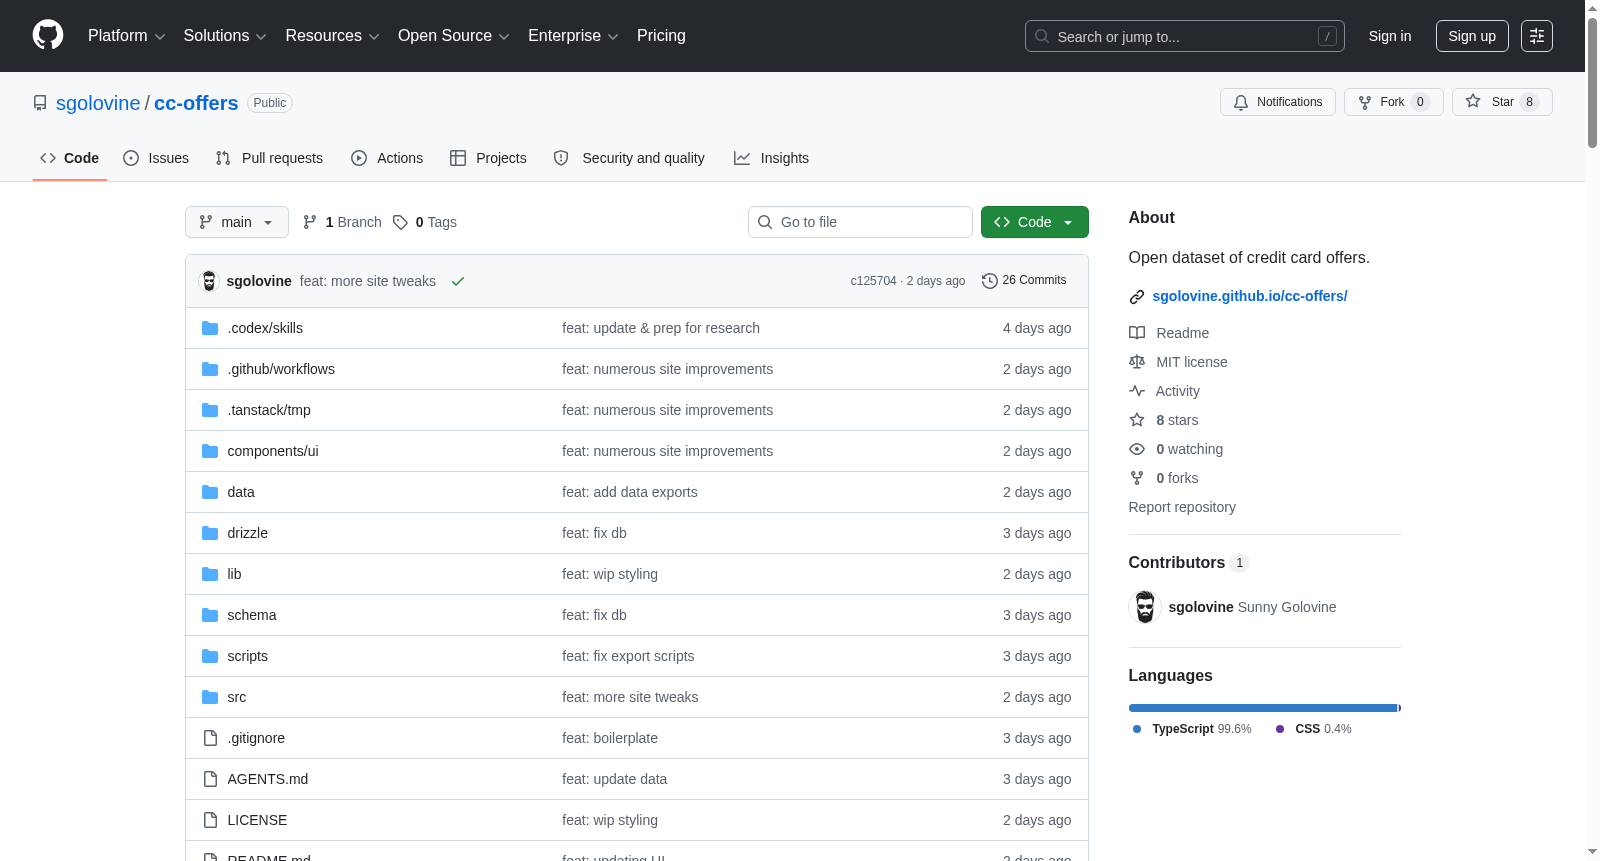Expand the Platform navigation menu
1600x861 pixels.
tap(127, 36)
